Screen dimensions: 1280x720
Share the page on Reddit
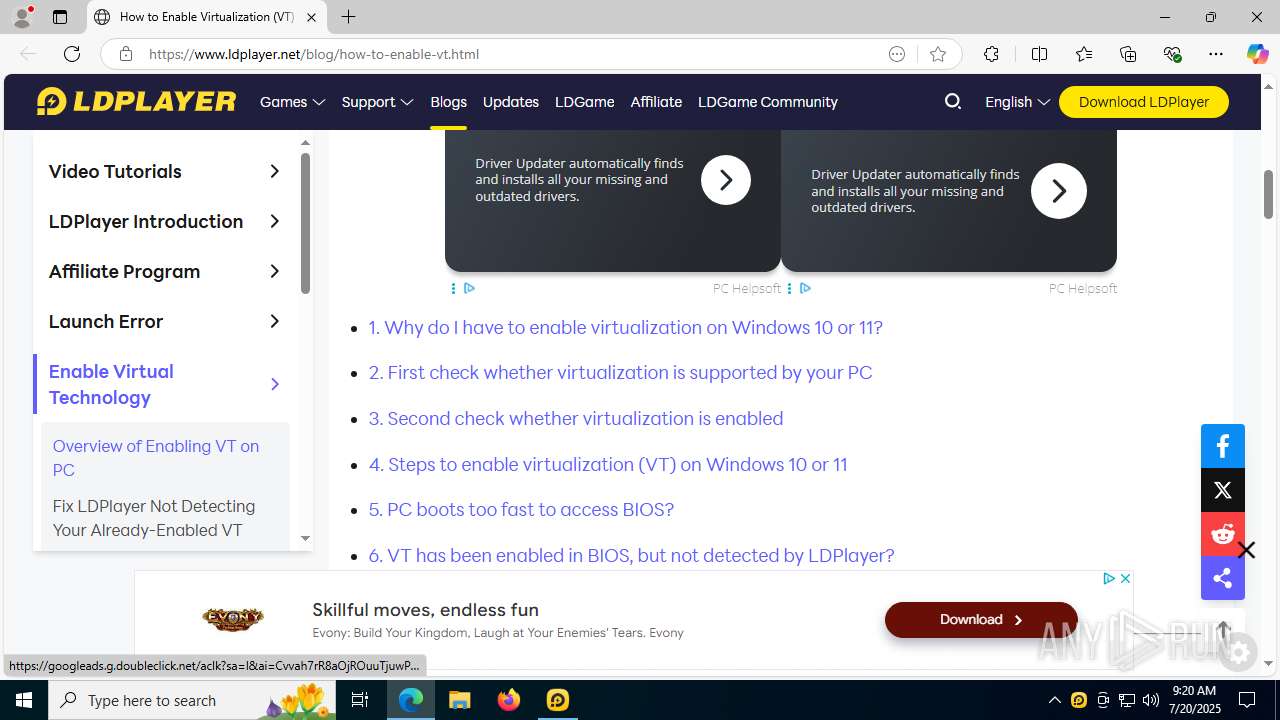pos(1223,534)
